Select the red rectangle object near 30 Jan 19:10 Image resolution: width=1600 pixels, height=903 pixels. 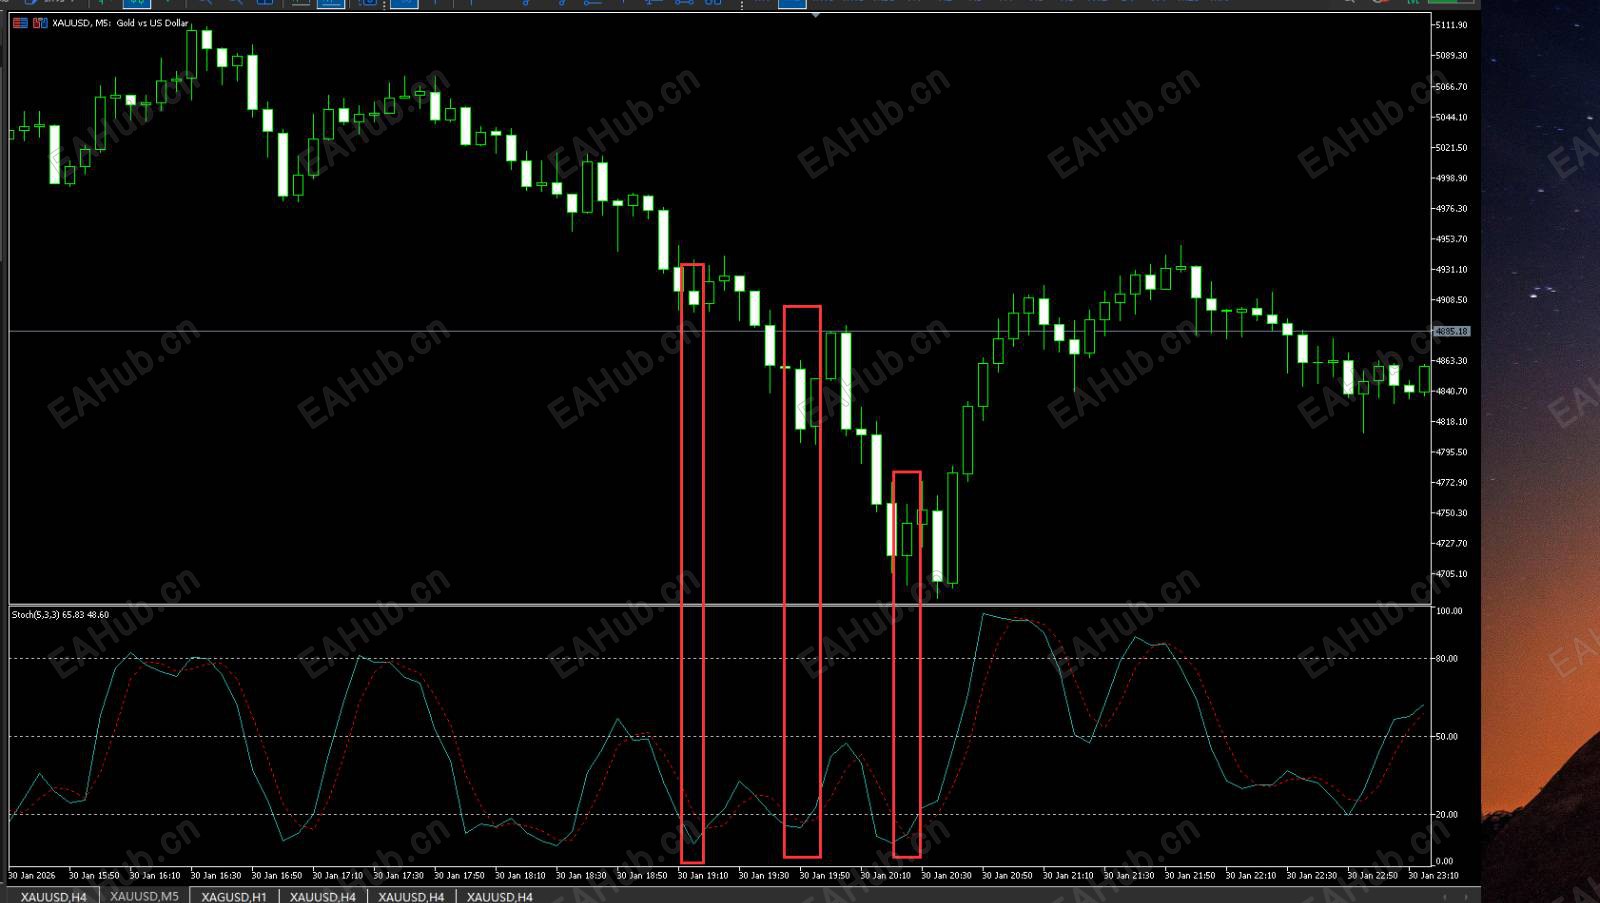pos(692,563)
